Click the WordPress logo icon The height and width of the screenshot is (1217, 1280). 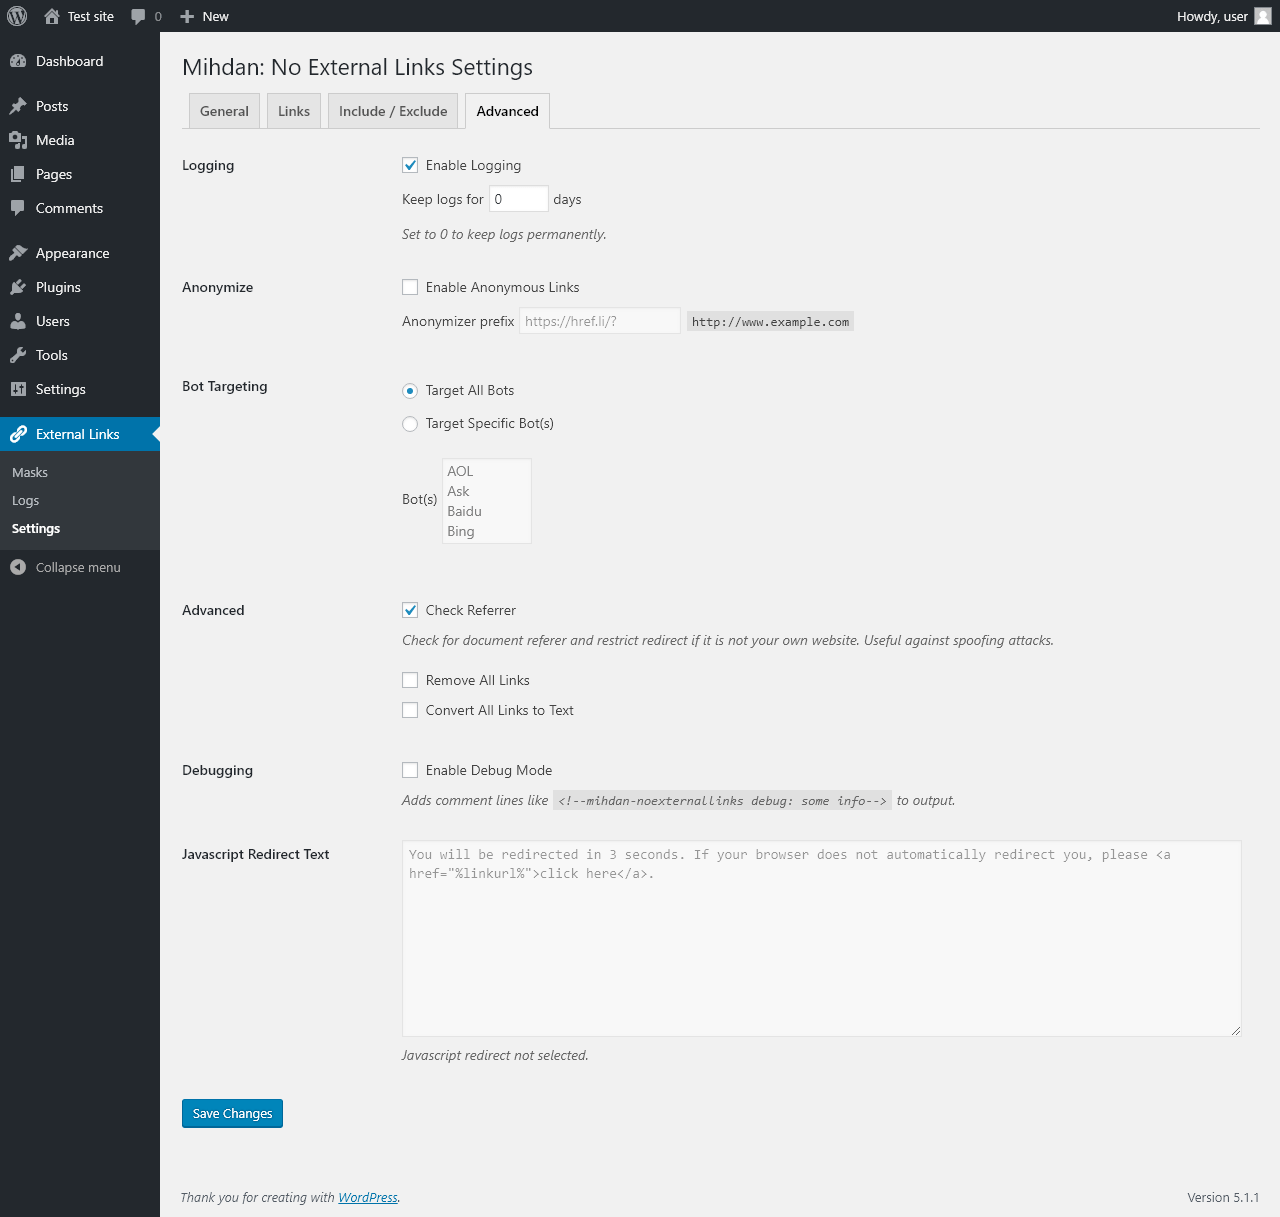pos(17,16)
